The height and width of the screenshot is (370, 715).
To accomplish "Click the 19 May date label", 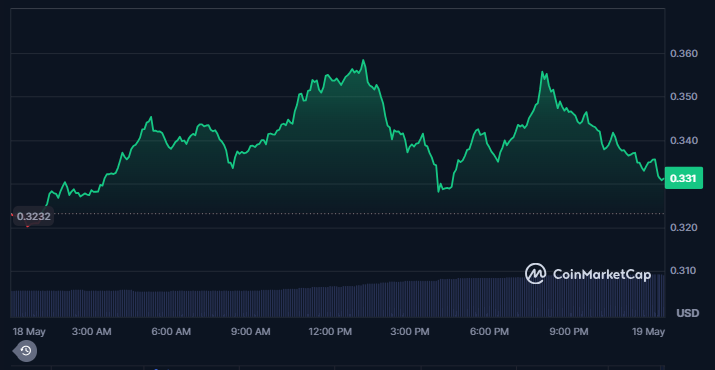I will coord(648,332).
